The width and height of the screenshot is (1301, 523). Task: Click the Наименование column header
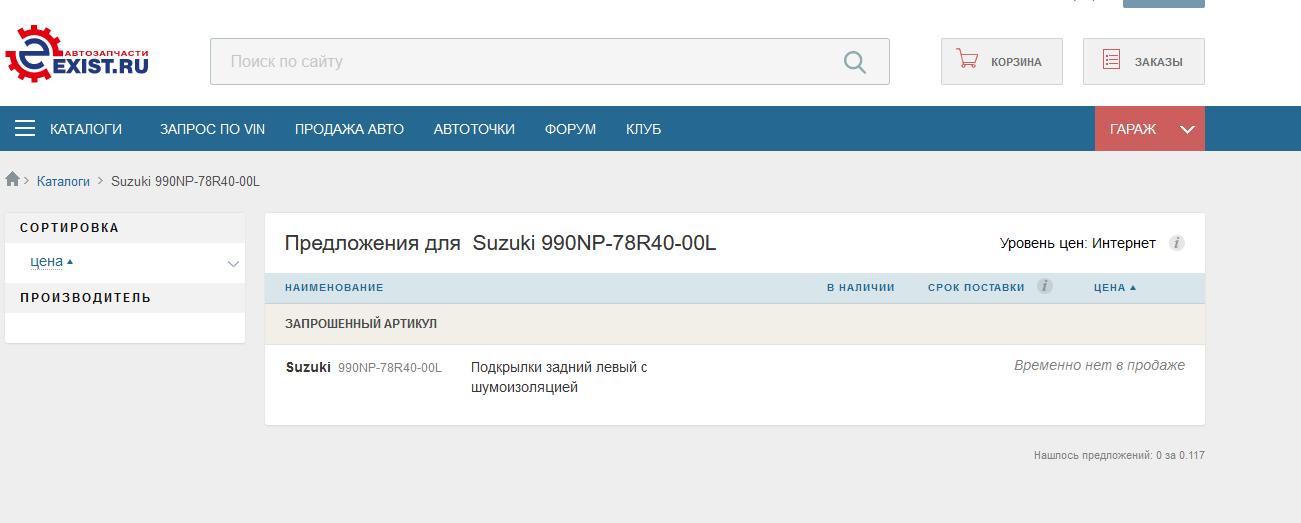334,287
